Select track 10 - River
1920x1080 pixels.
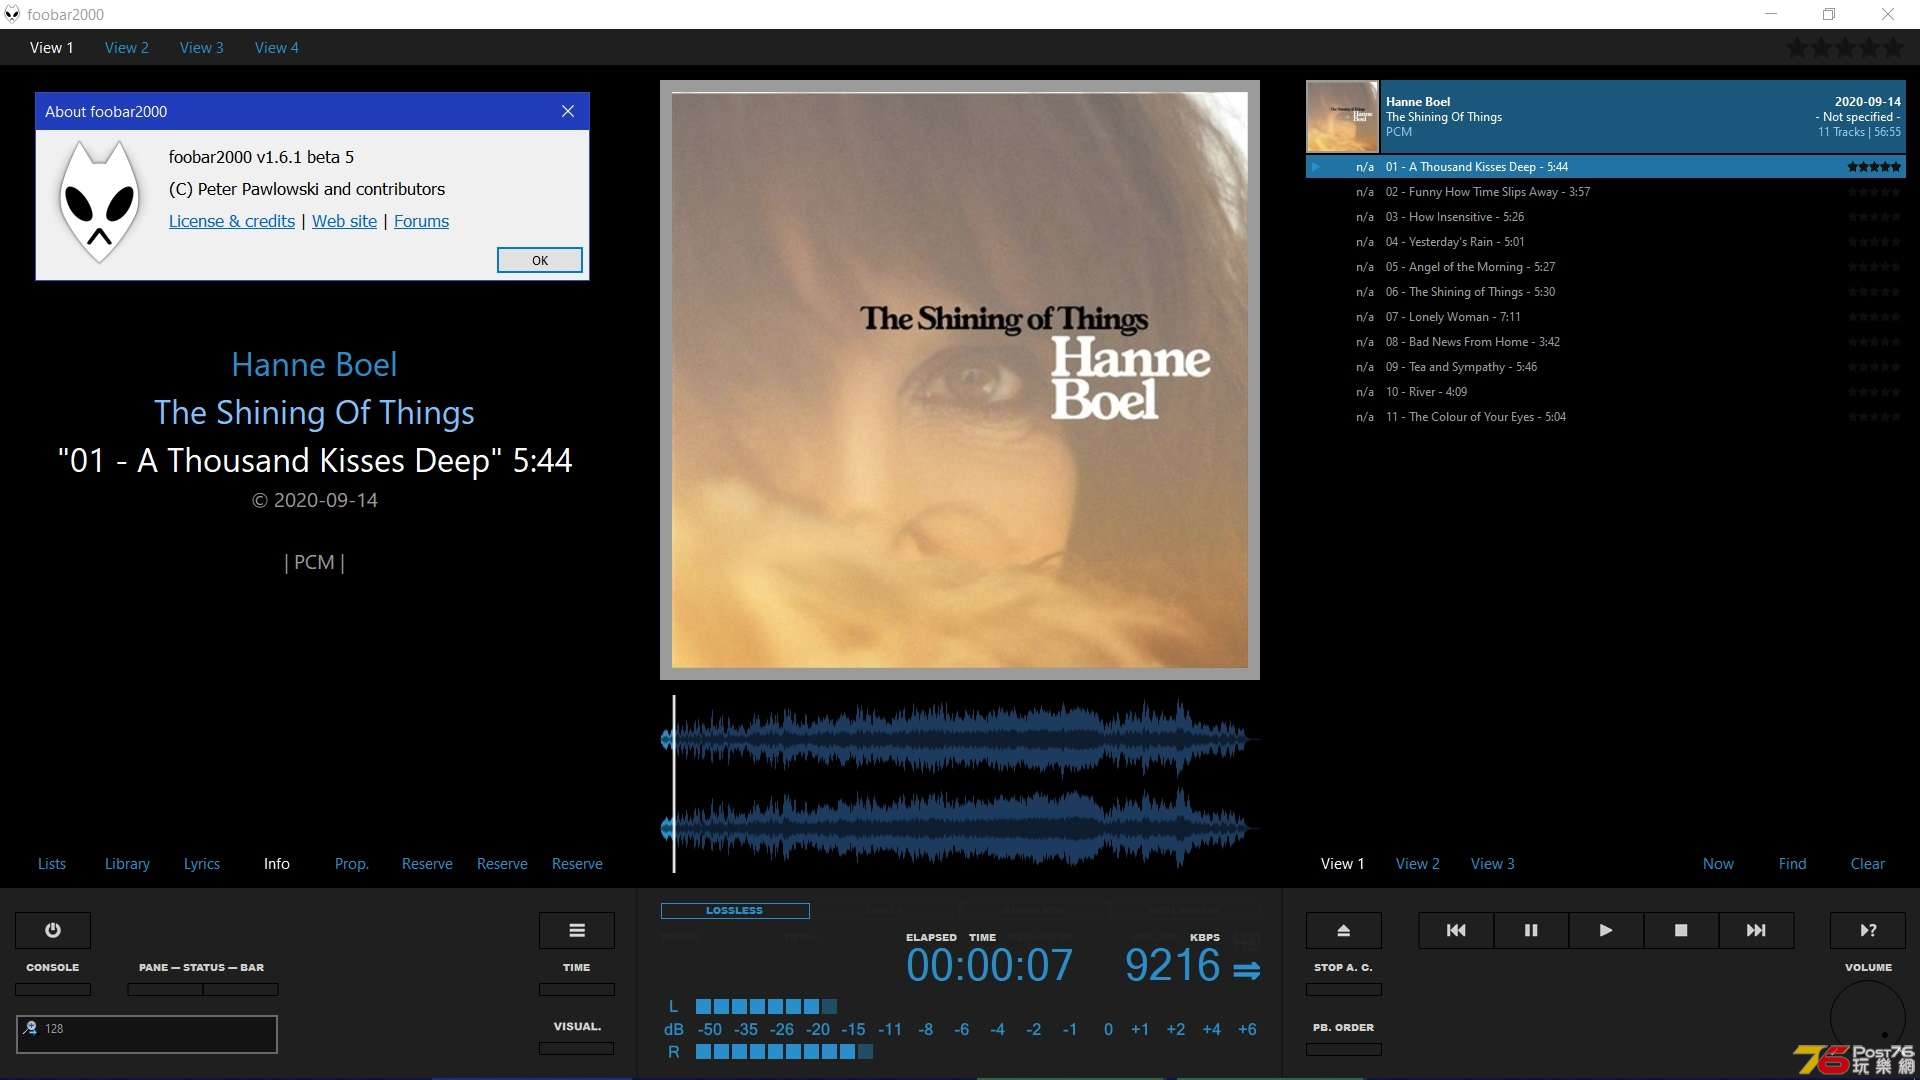1606,392
